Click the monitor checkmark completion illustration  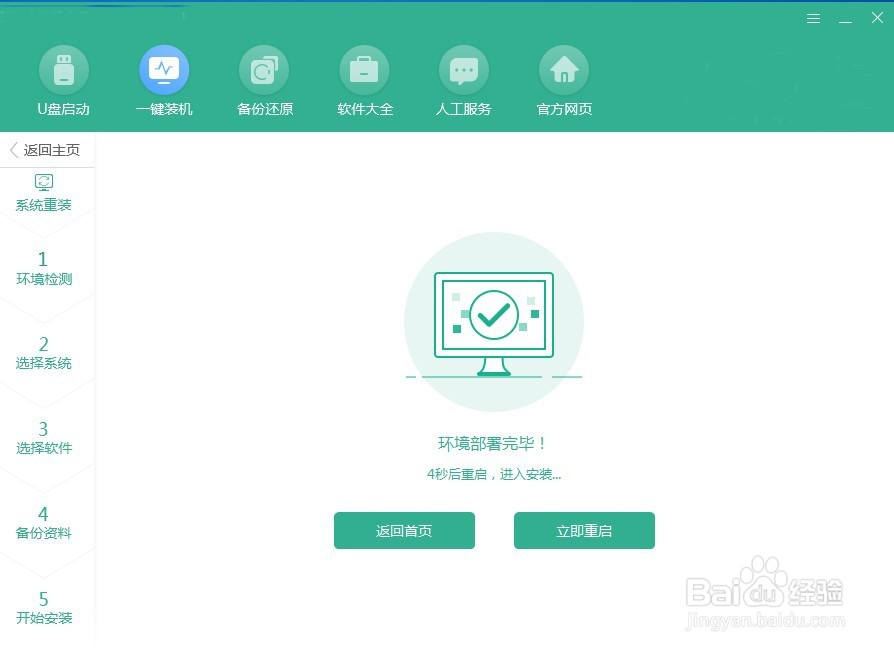(x=494, y=322)
